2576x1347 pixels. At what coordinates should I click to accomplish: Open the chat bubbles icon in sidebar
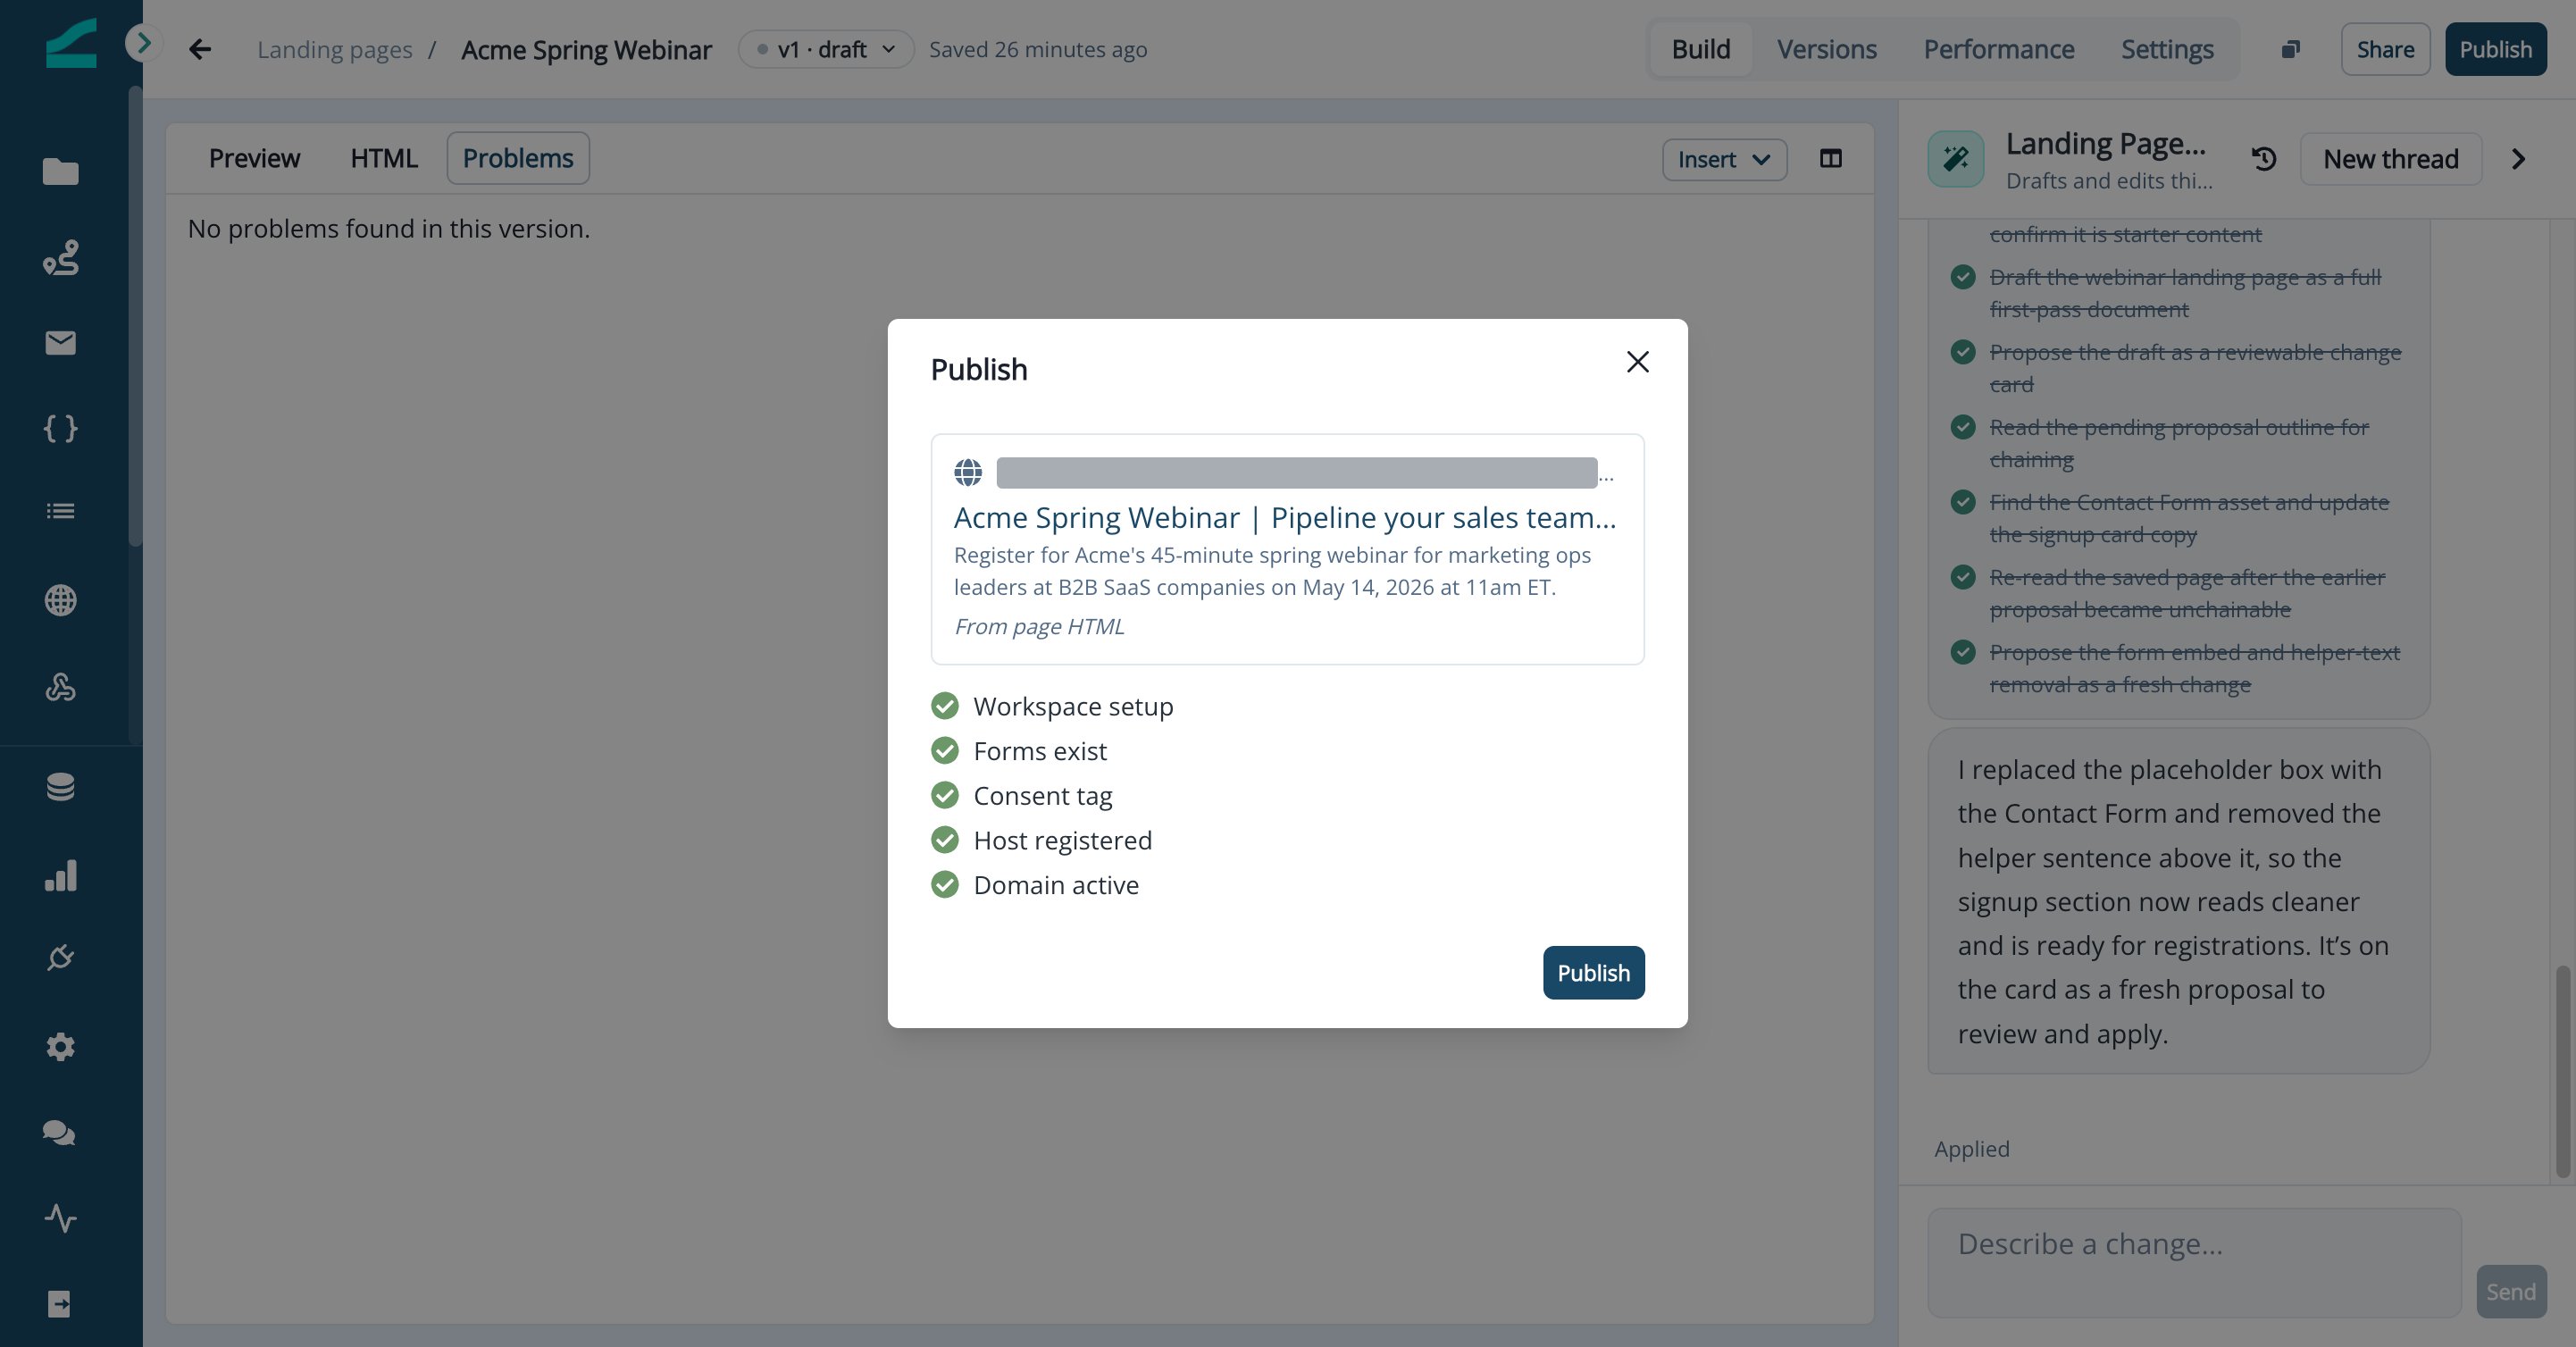tap(60, 1133)
